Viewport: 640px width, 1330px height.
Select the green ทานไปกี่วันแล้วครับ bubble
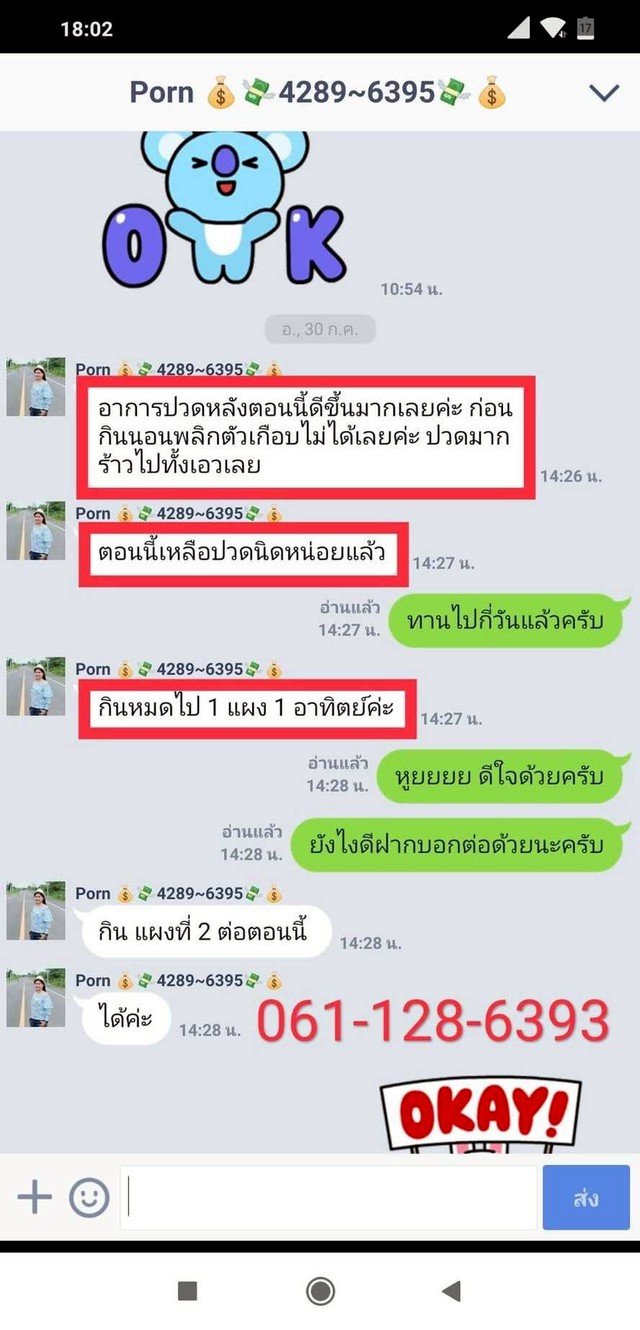[511, 620]
